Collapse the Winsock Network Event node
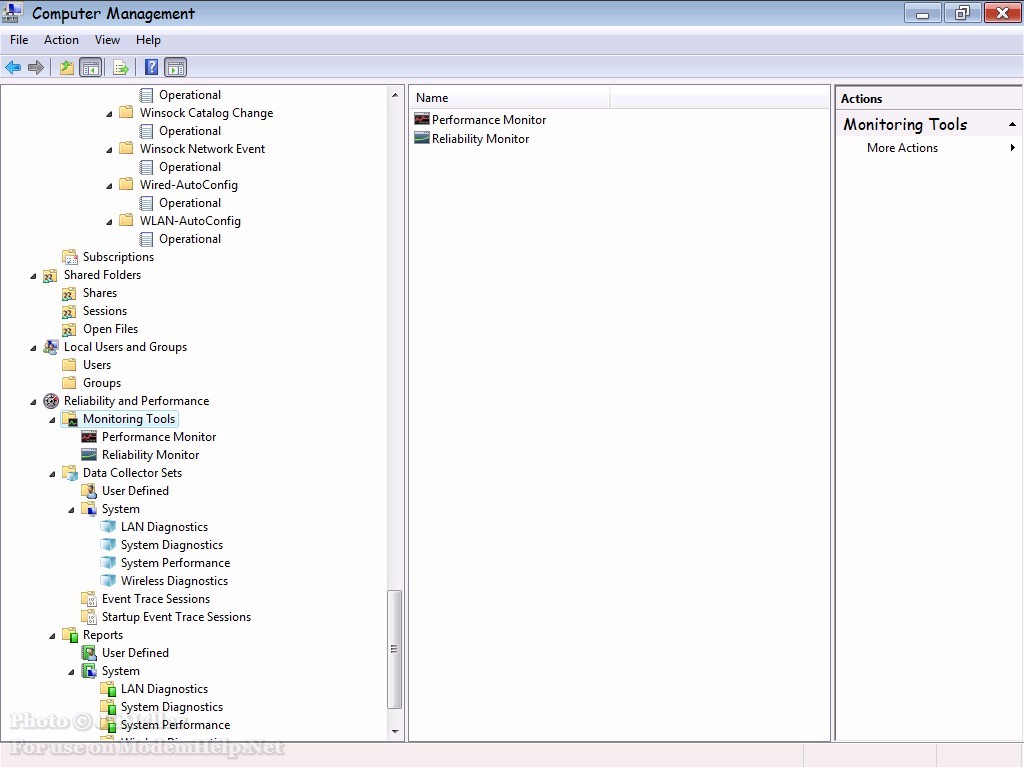1024x768 pixels. click(x=109, y=150)
